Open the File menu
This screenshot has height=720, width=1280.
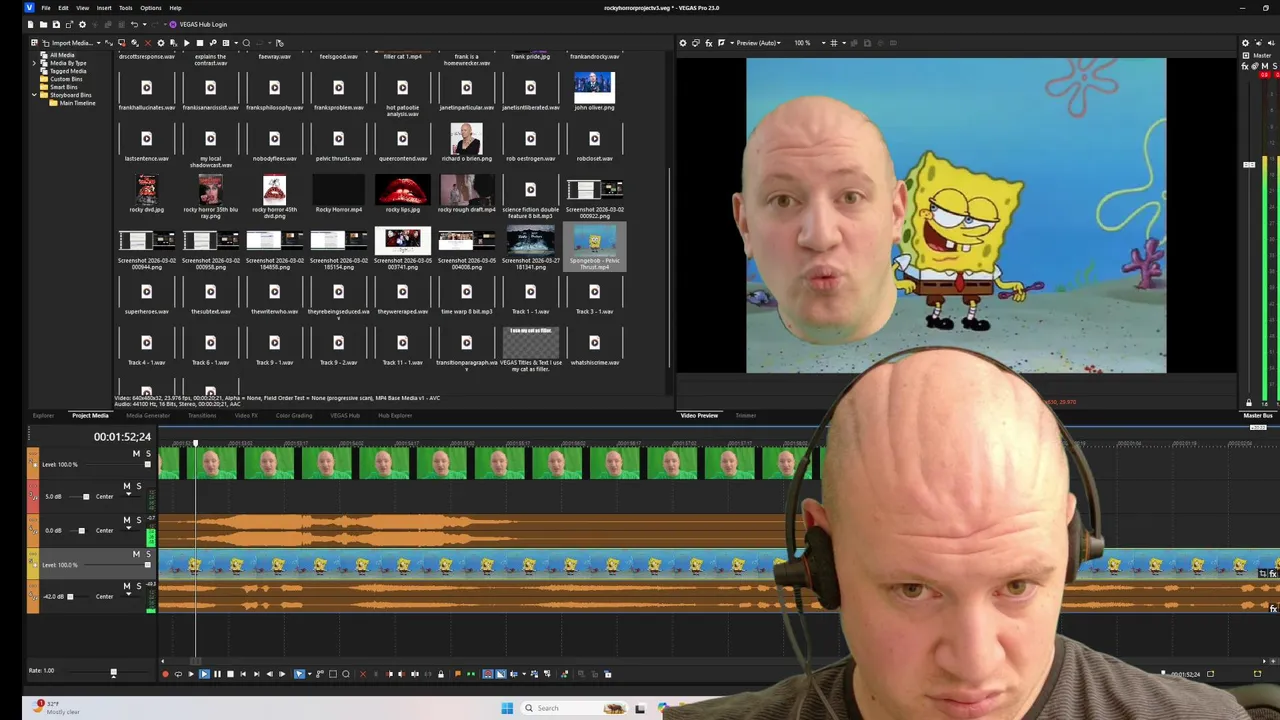click(46, 8)
